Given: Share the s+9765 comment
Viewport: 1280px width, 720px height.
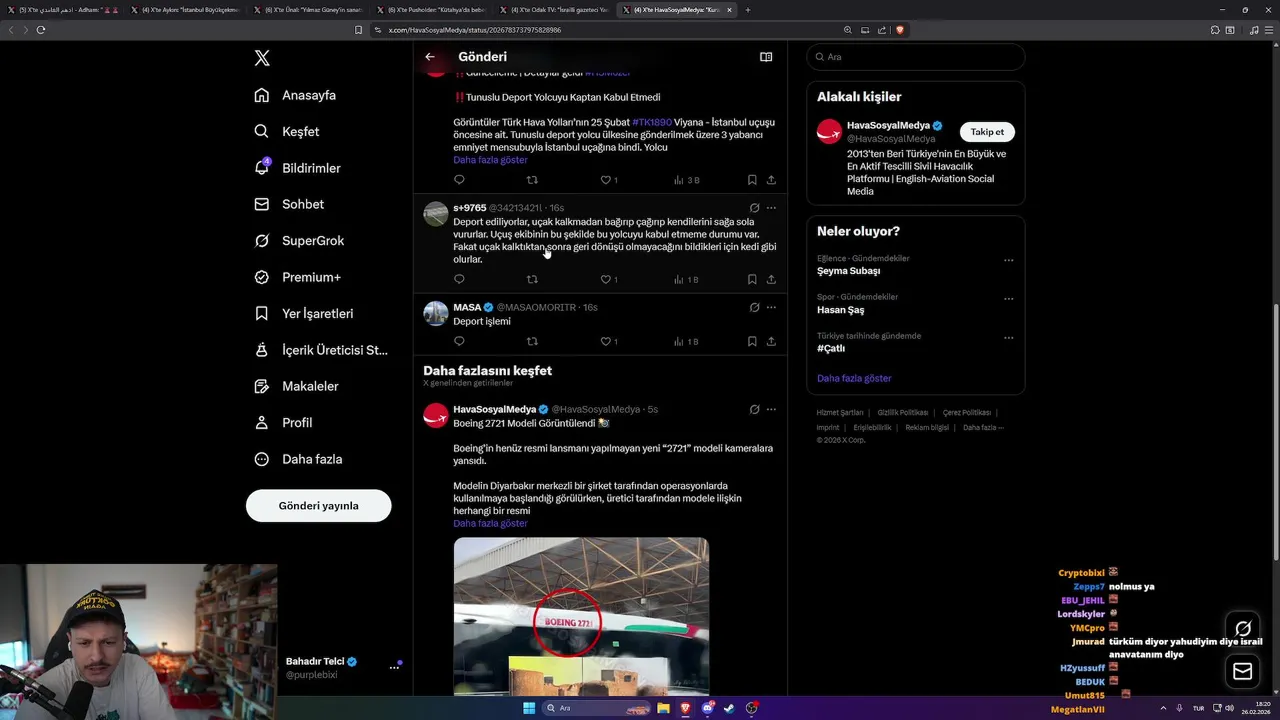Looking at the screenshot, I should [771, 280].
